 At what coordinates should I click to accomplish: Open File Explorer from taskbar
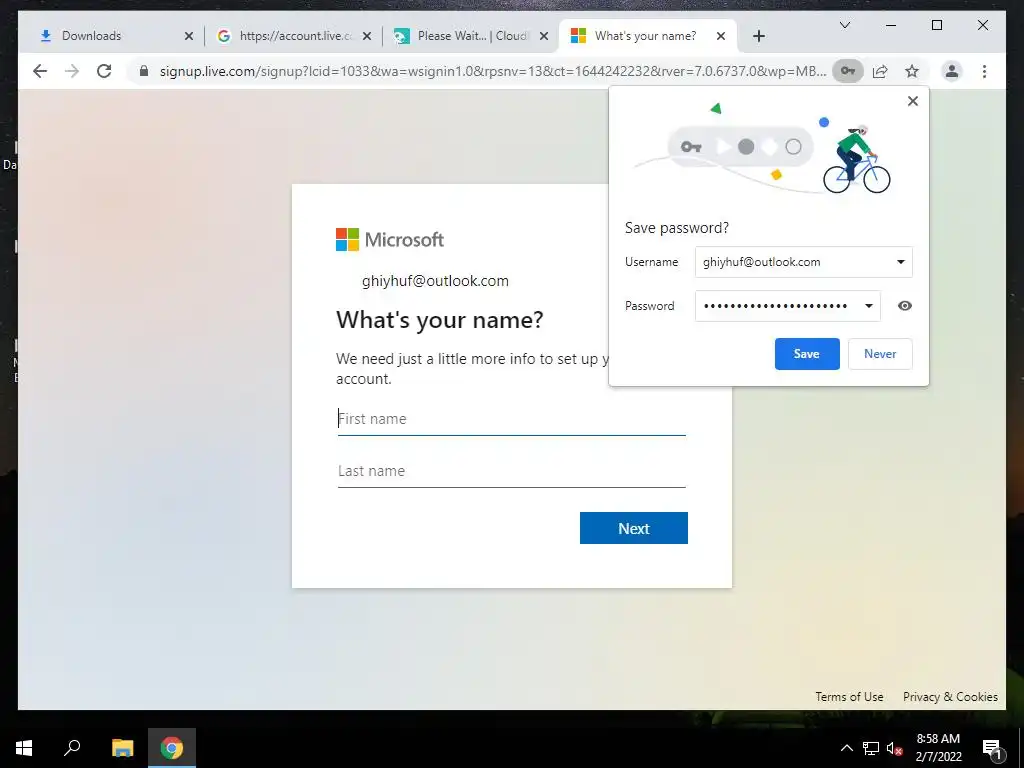coord(122,748)
